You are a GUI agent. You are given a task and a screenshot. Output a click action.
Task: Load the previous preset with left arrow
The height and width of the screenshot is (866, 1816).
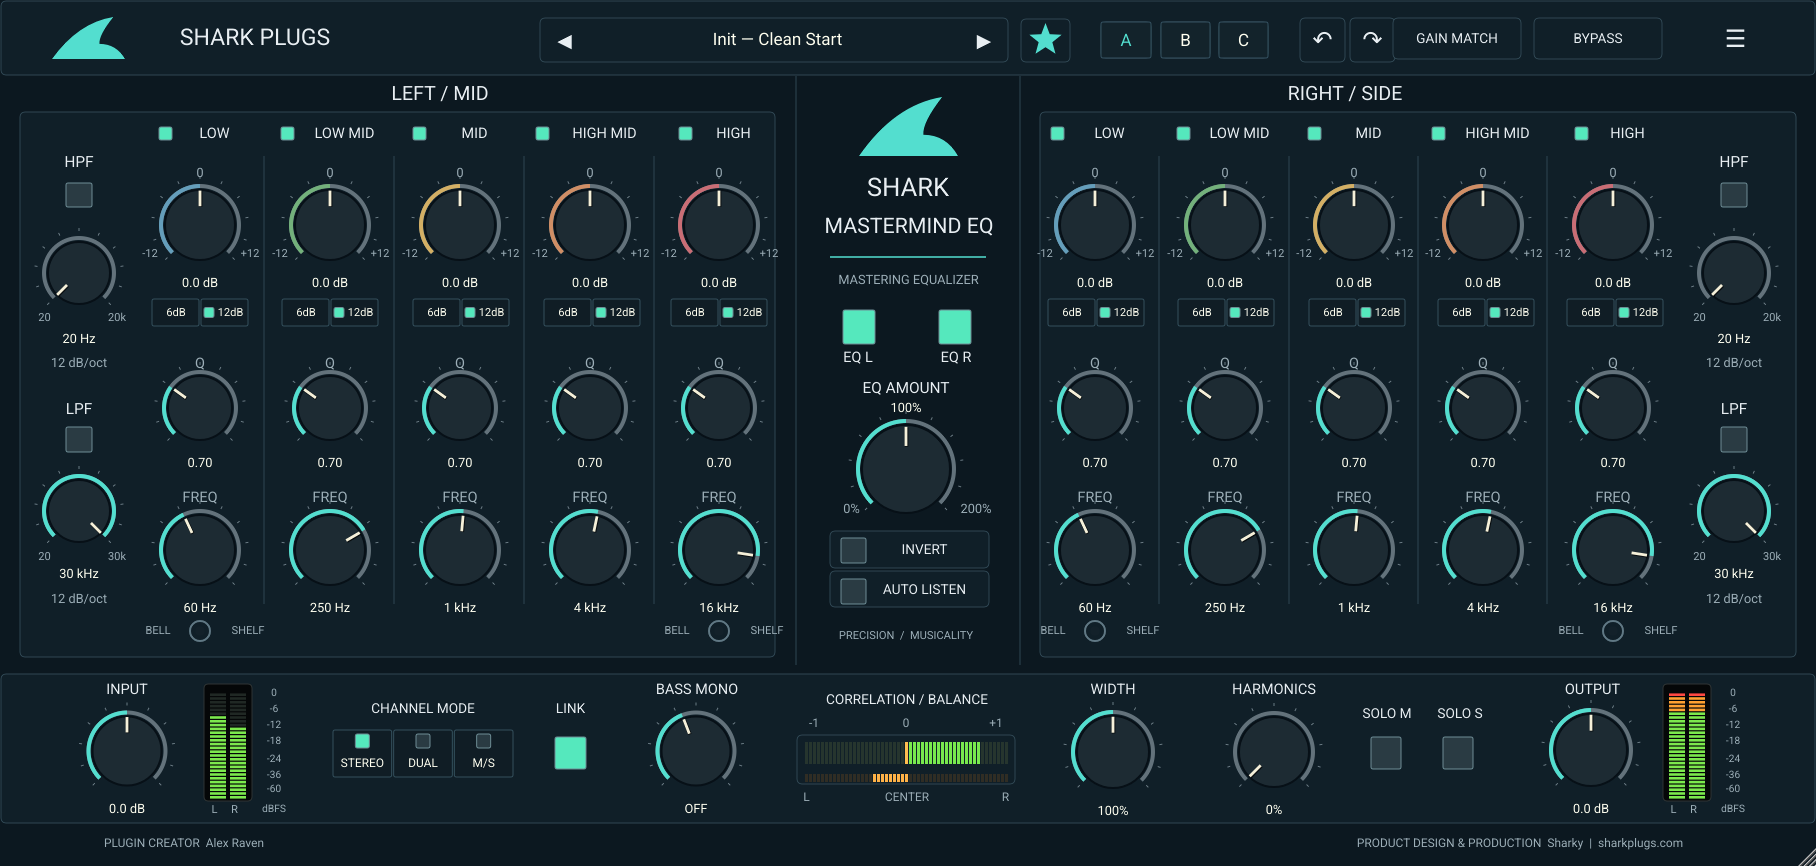tap(565, 41)
